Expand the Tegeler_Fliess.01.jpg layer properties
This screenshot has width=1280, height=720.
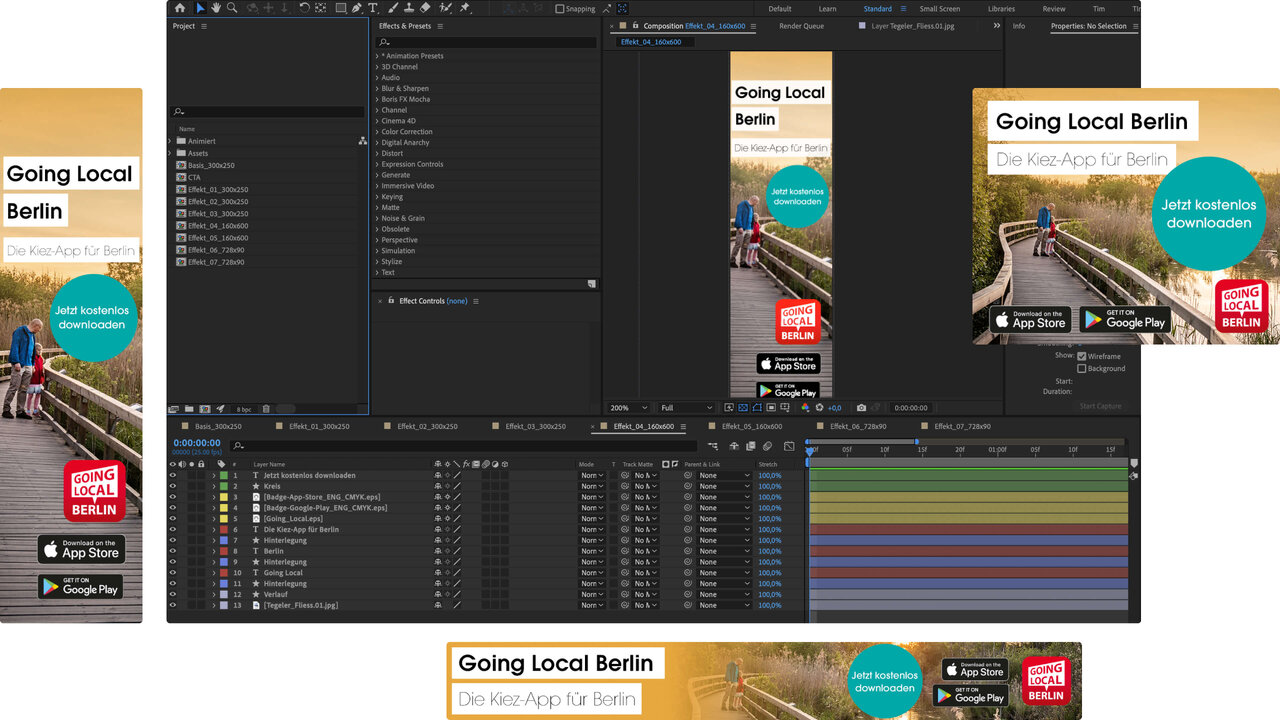tap(213, 606)
